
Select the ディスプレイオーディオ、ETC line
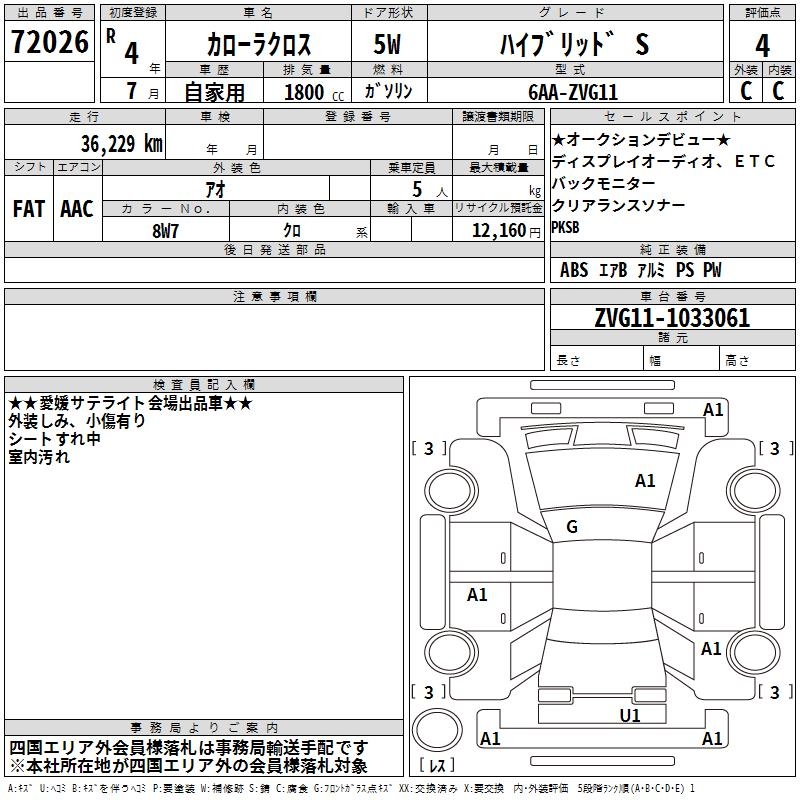click(663, 161)
